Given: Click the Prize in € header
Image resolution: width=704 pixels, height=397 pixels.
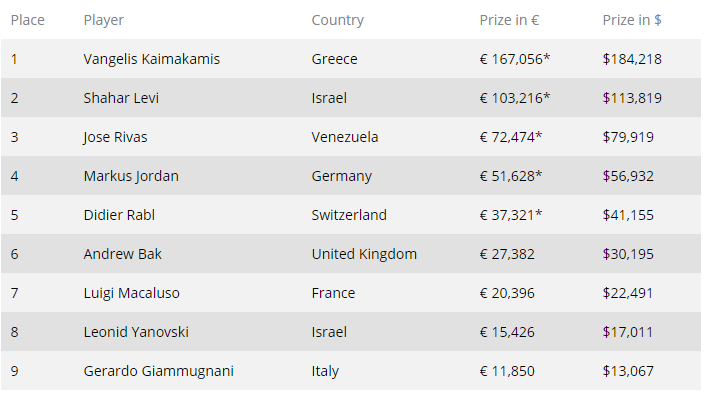Looking at the screenshot, I should (509, 20).
